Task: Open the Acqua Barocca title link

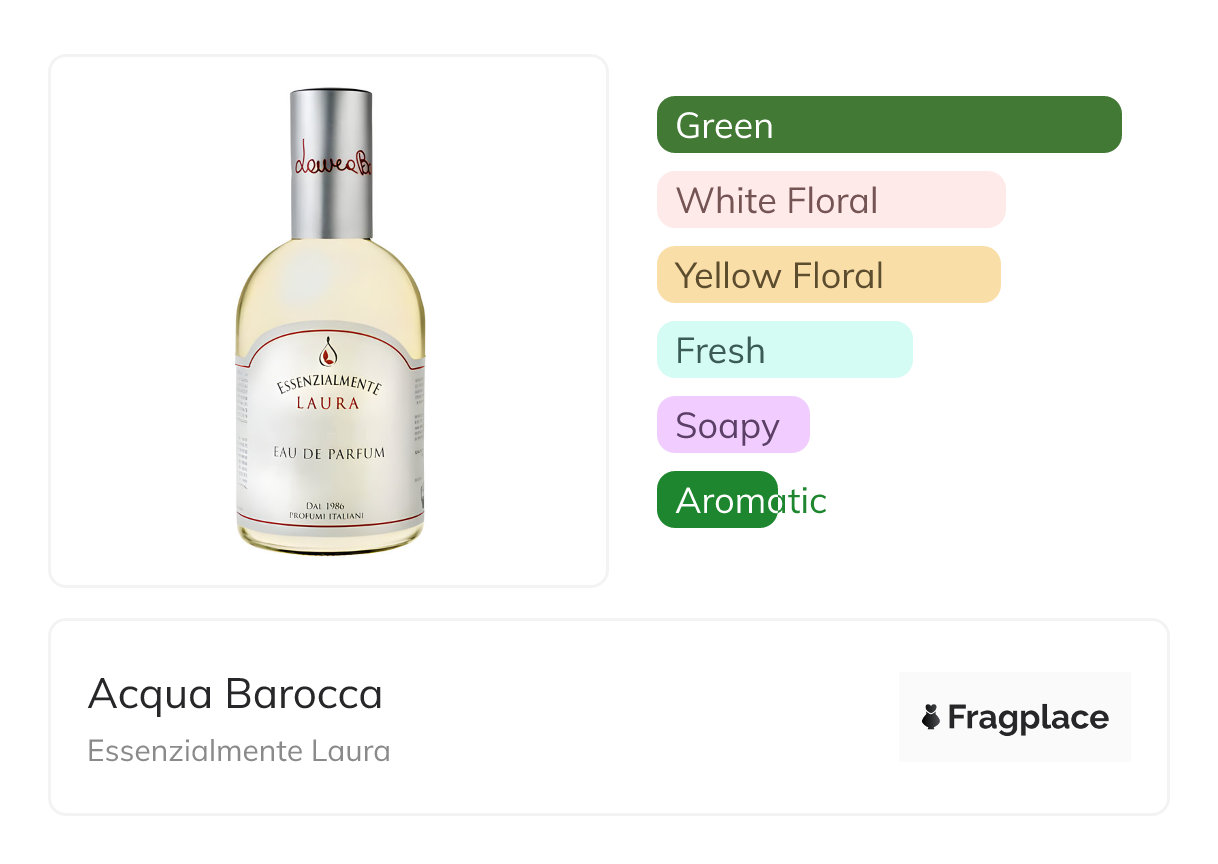Action: [x=235, y=694]
